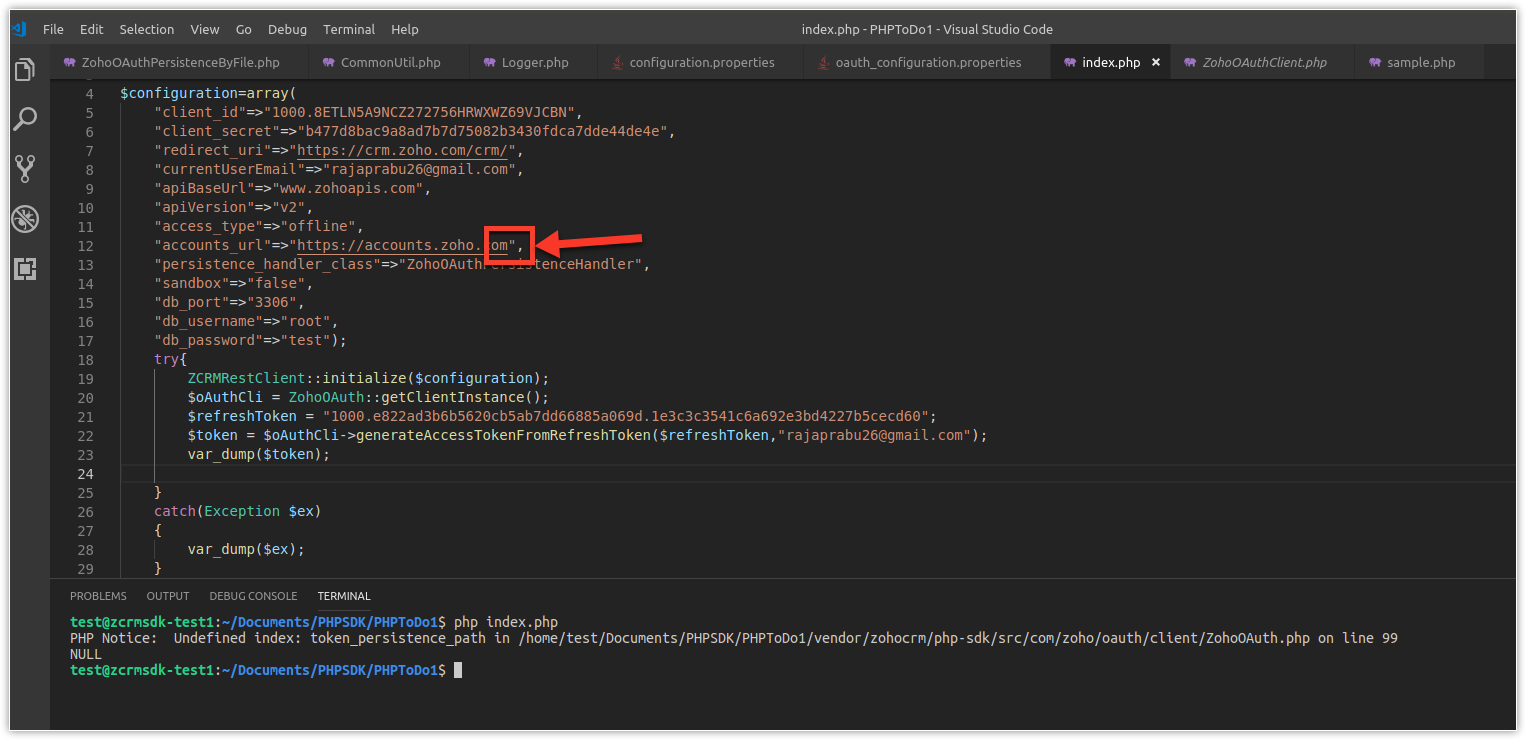Open the Go menu
This screenshot has height=740, width=1526.
coord(244,29)
